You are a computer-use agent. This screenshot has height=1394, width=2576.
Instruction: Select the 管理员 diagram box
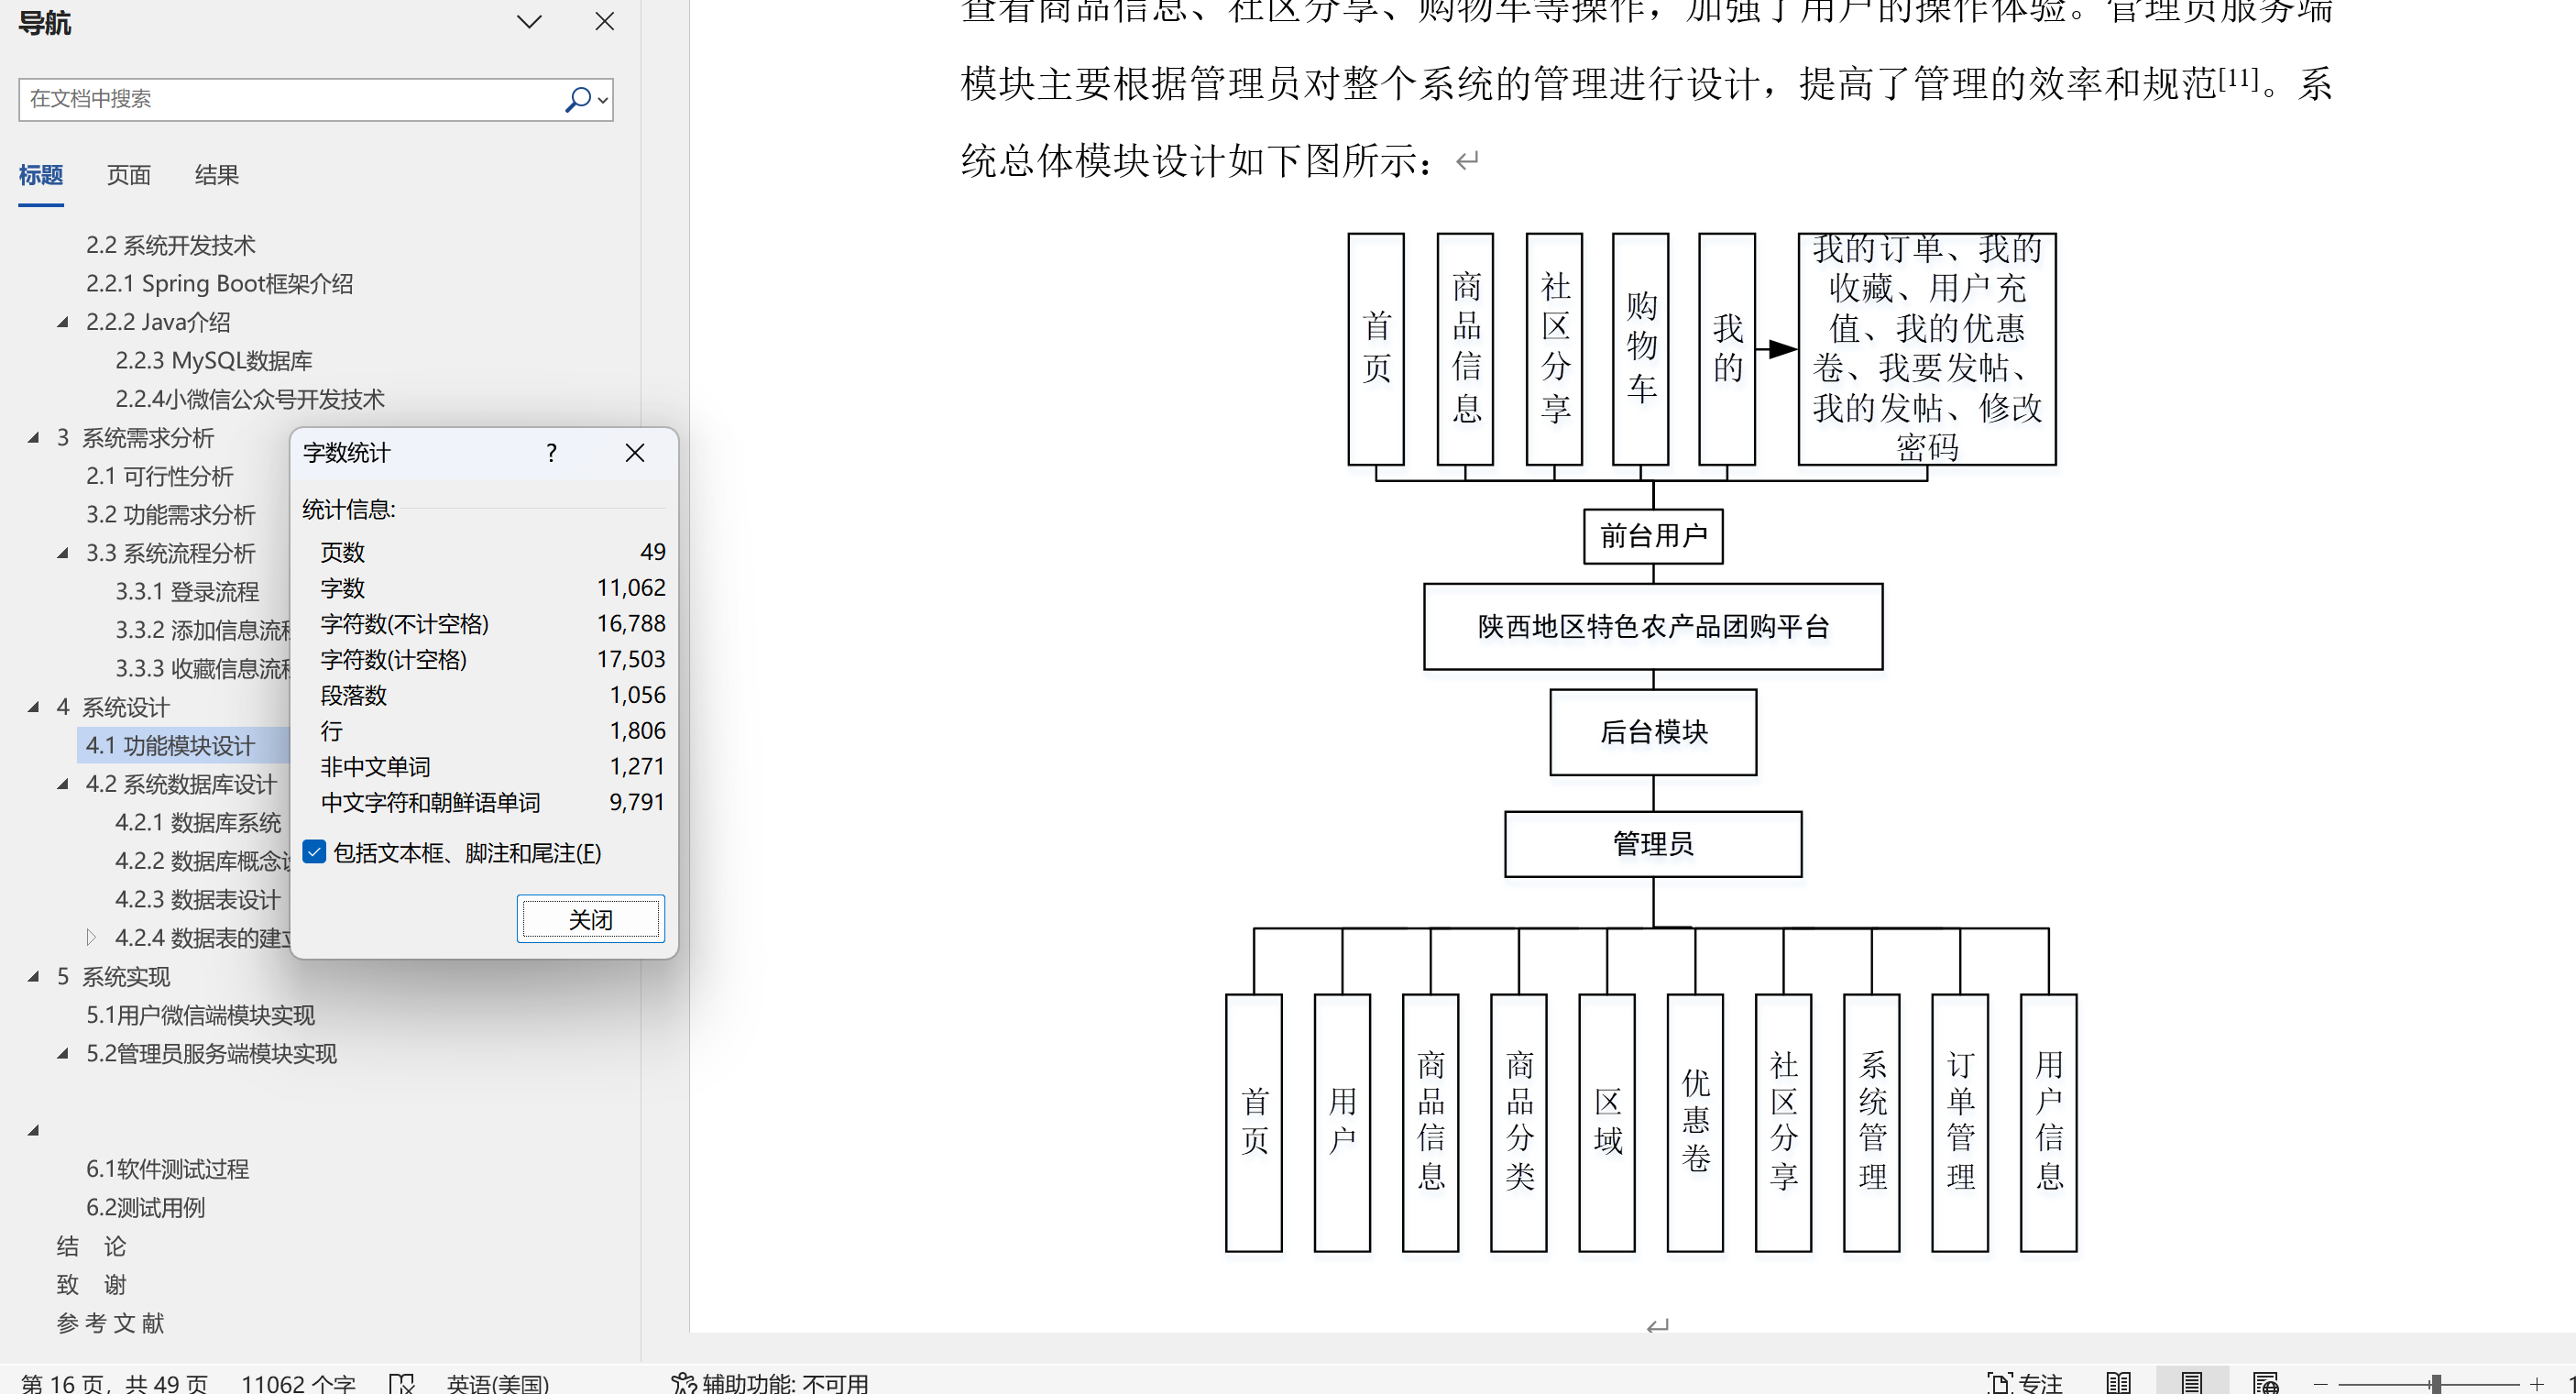tap(1653, 844)
